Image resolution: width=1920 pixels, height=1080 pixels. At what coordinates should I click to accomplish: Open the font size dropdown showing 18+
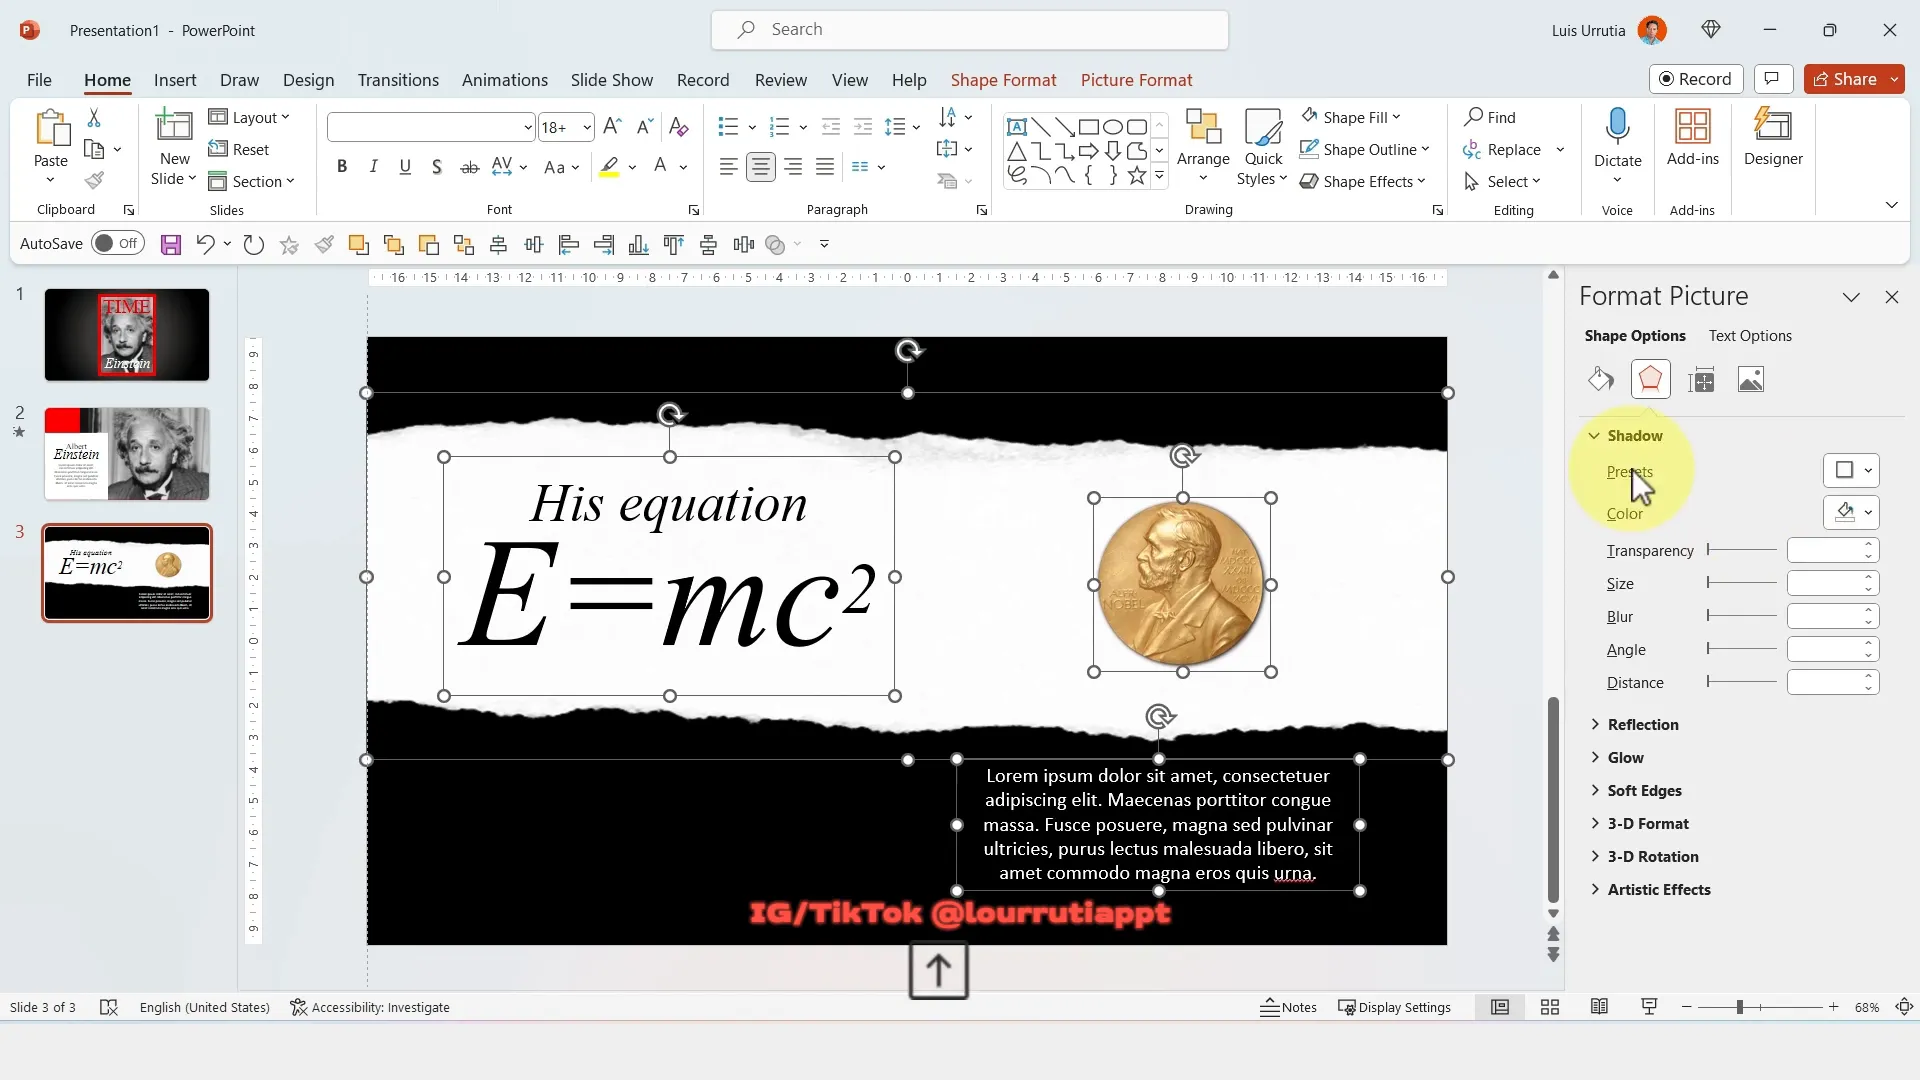point(587,127)
